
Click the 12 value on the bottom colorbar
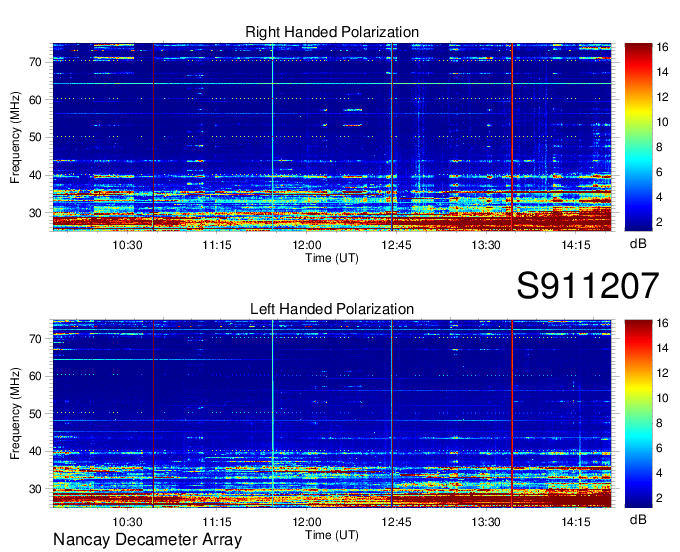click(x=662, y=373)
